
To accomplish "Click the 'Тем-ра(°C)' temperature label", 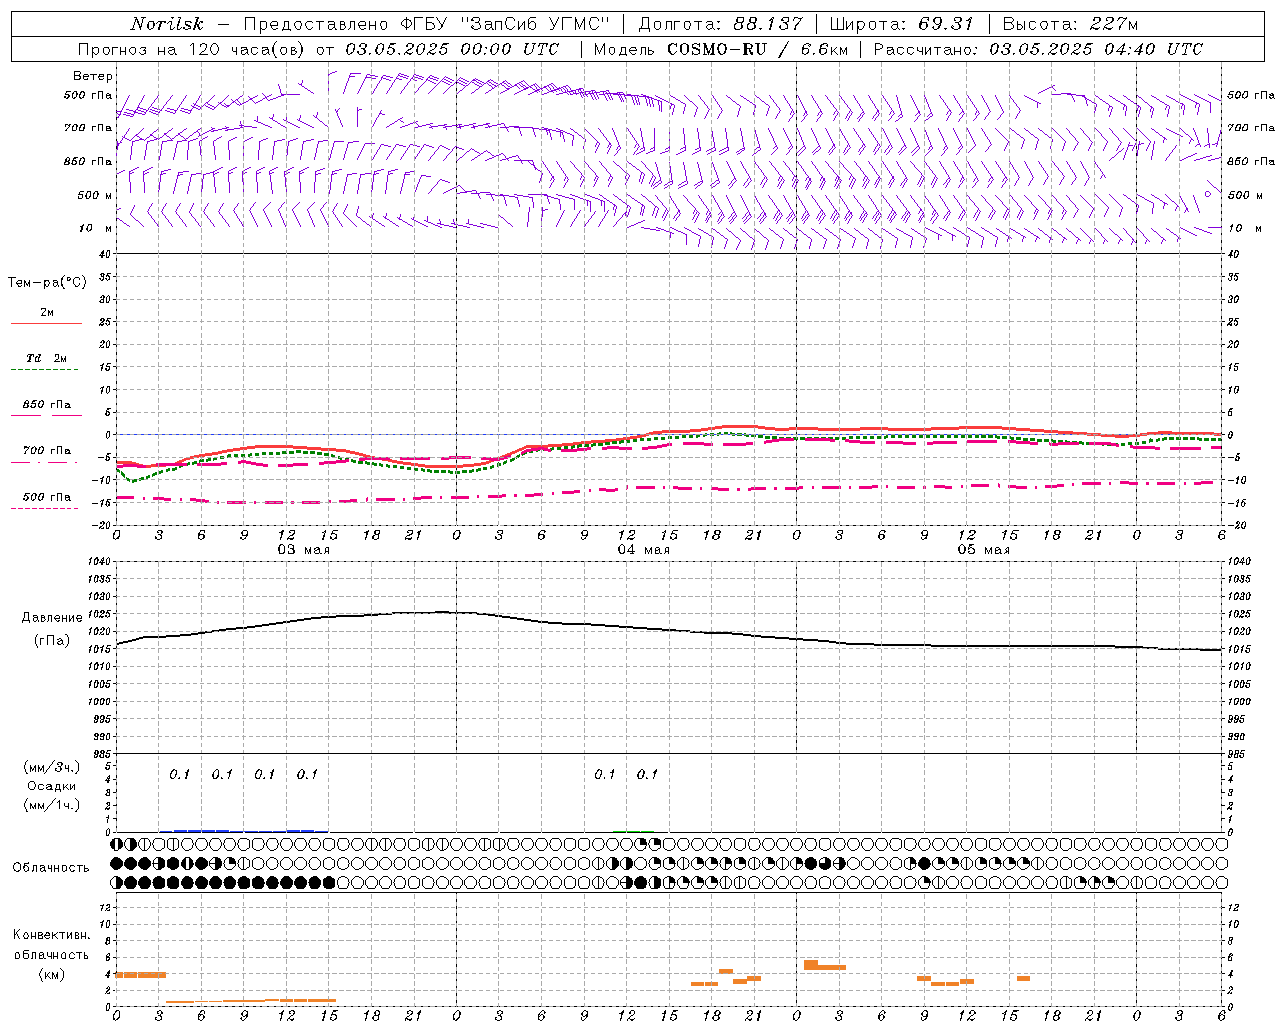I will pos(47,283).
